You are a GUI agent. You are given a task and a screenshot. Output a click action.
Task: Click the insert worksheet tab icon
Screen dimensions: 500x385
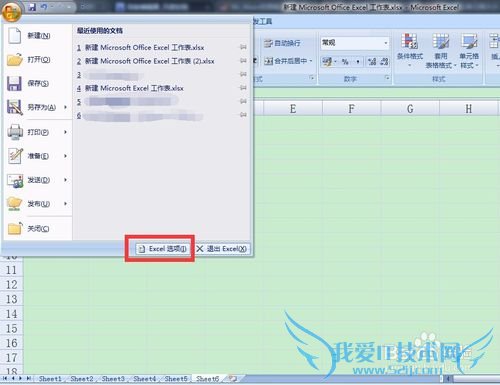tap(233, 379)
